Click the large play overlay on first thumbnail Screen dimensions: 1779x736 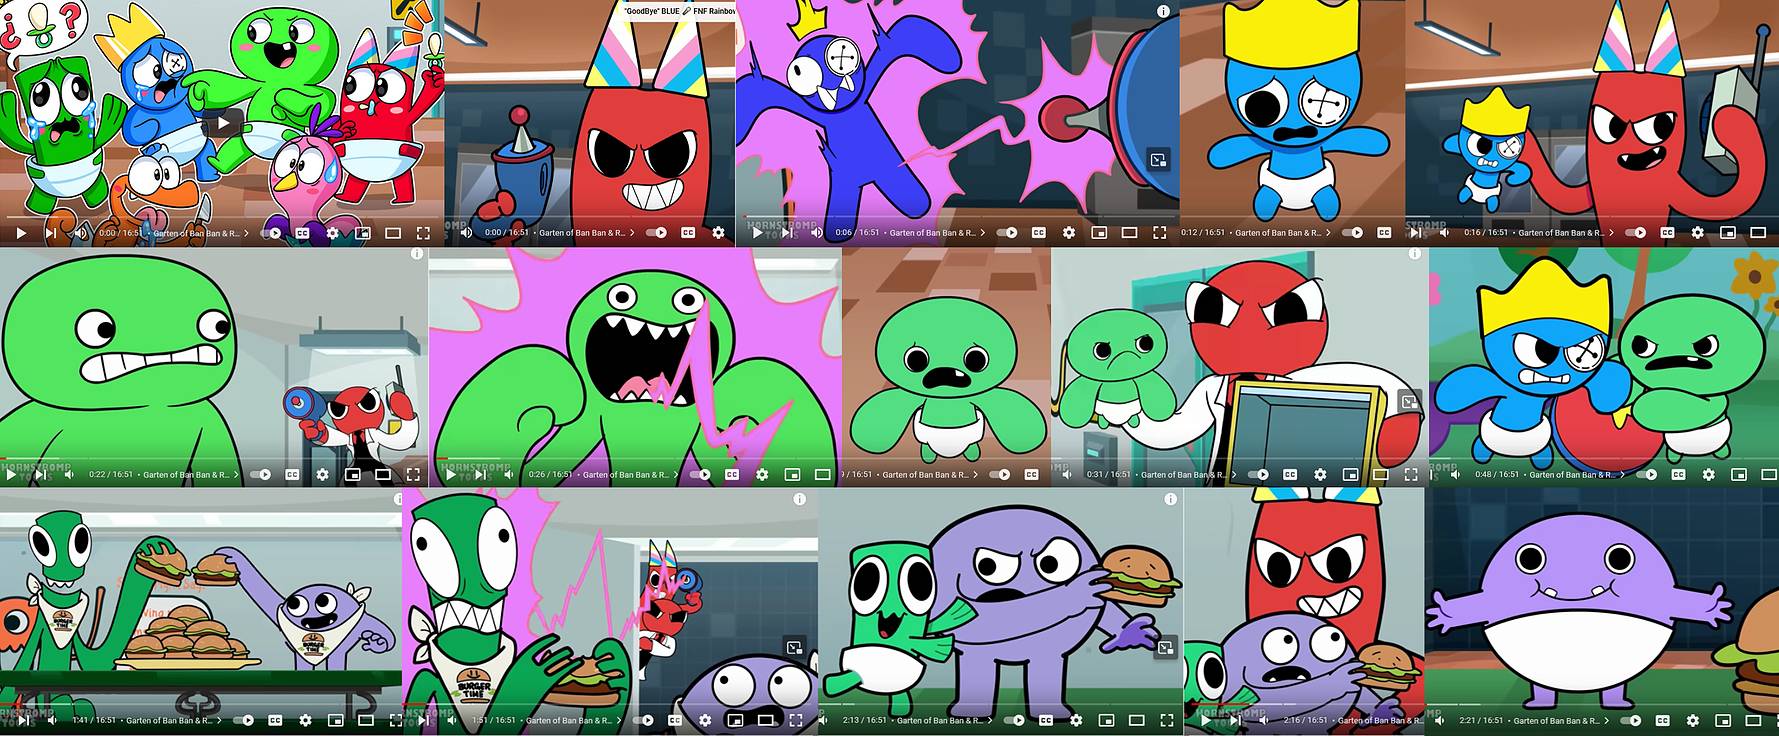(222, 123)
